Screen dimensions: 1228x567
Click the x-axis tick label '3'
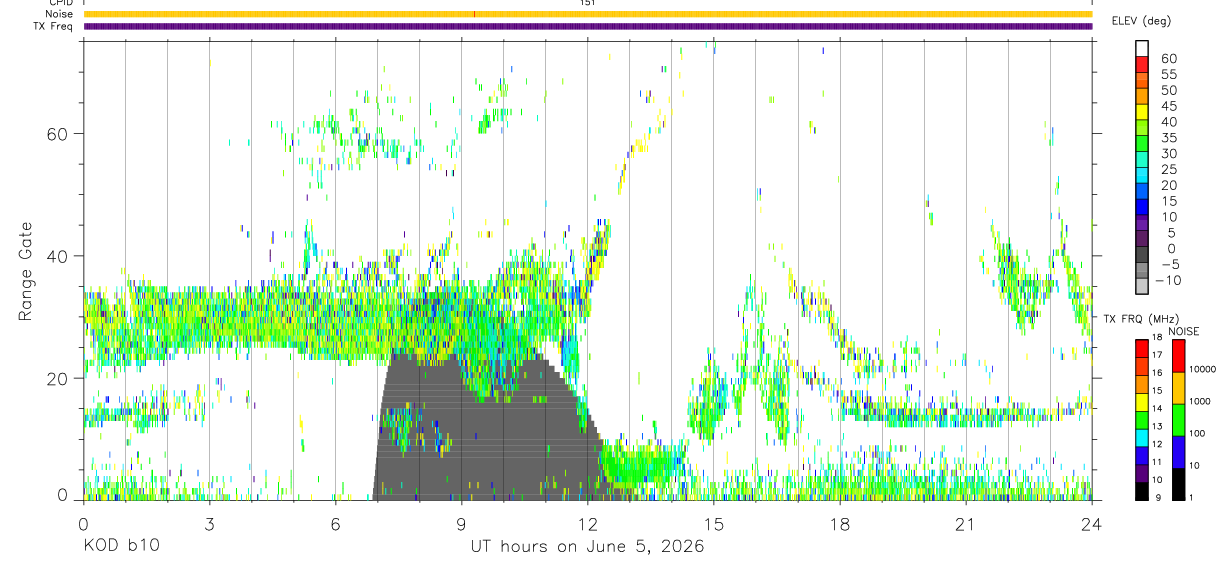(x=209, y=524)
